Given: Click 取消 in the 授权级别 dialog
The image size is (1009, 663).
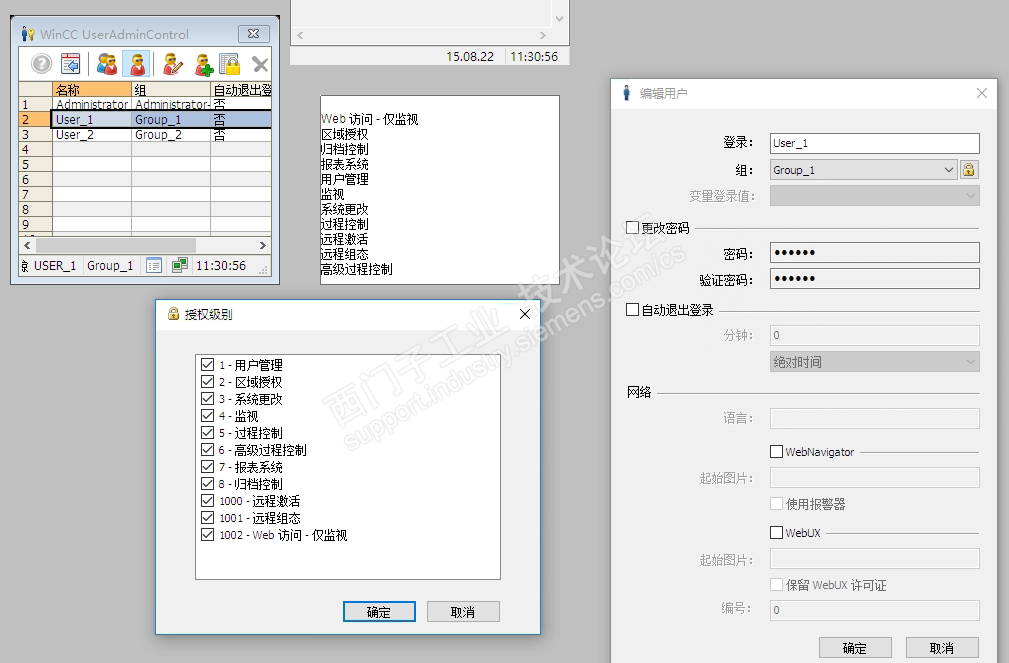Looking at the screenshot, I should (x=463, y=612).
